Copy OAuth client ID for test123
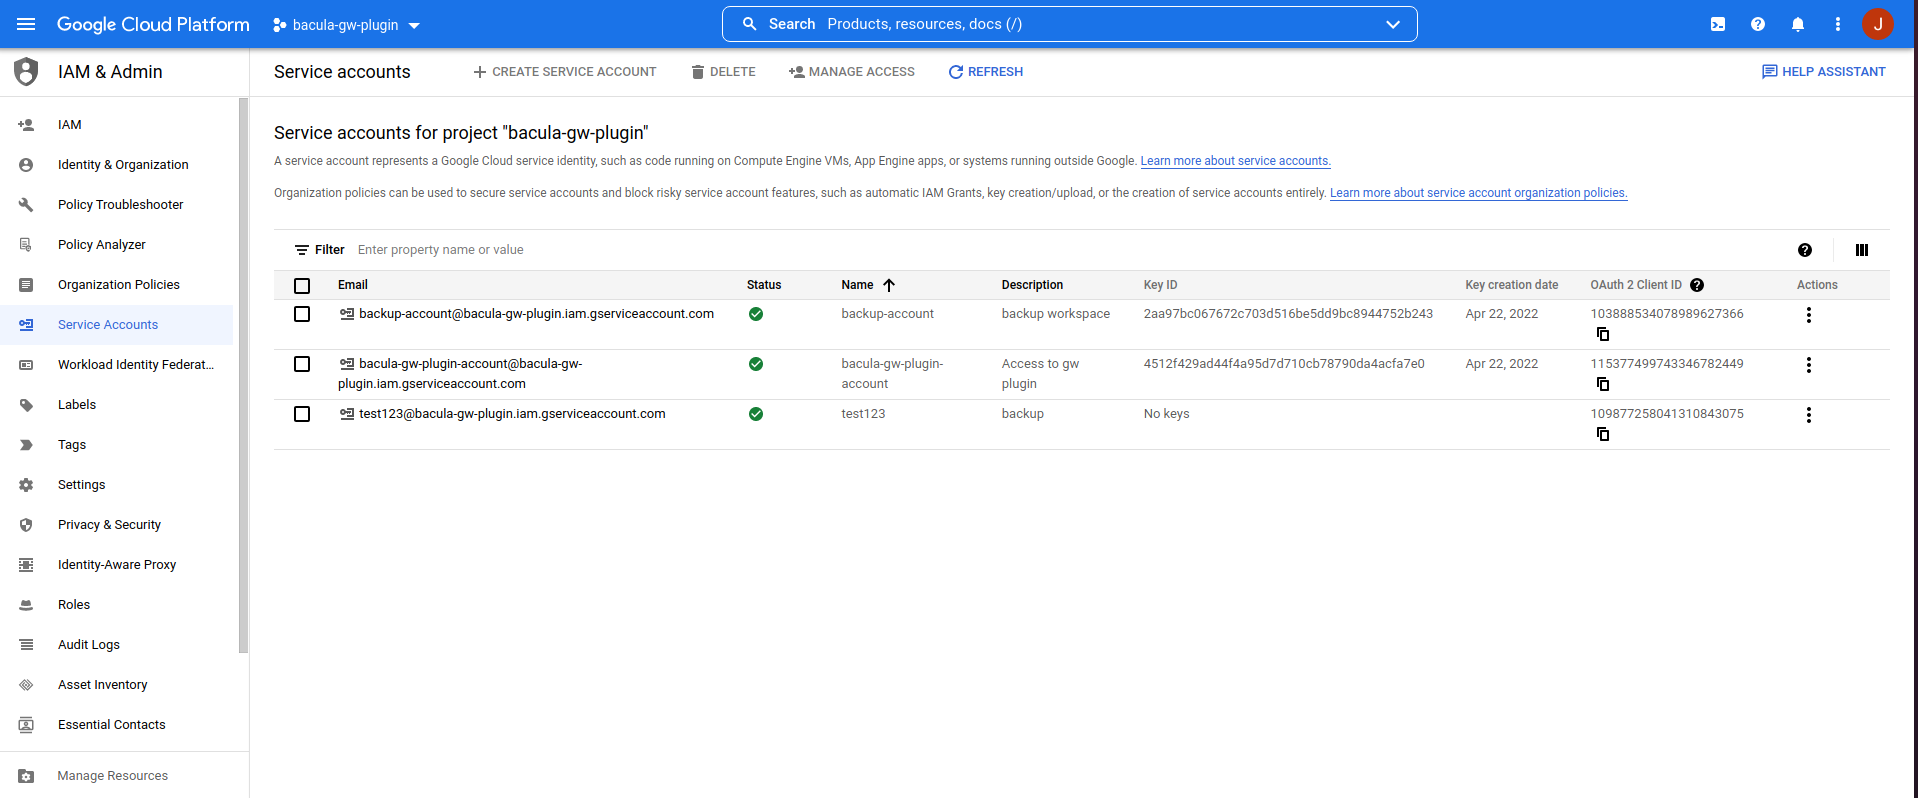Screen dimensions: 1918x798 pyautogui.click(x=1603, y=434)
